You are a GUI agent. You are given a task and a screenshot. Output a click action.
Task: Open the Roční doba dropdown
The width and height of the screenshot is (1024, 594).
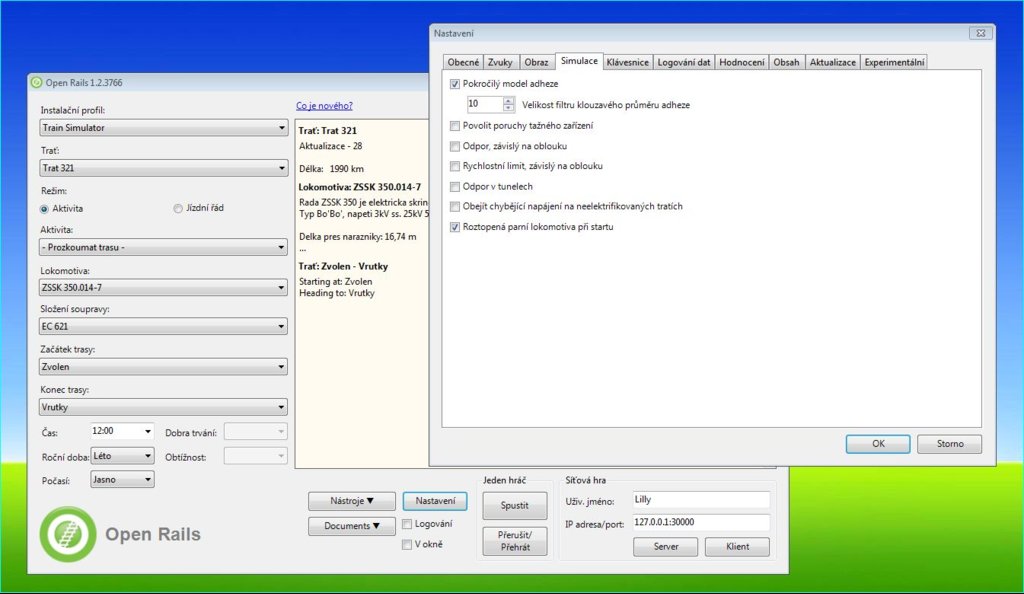[x=122, y=456]
